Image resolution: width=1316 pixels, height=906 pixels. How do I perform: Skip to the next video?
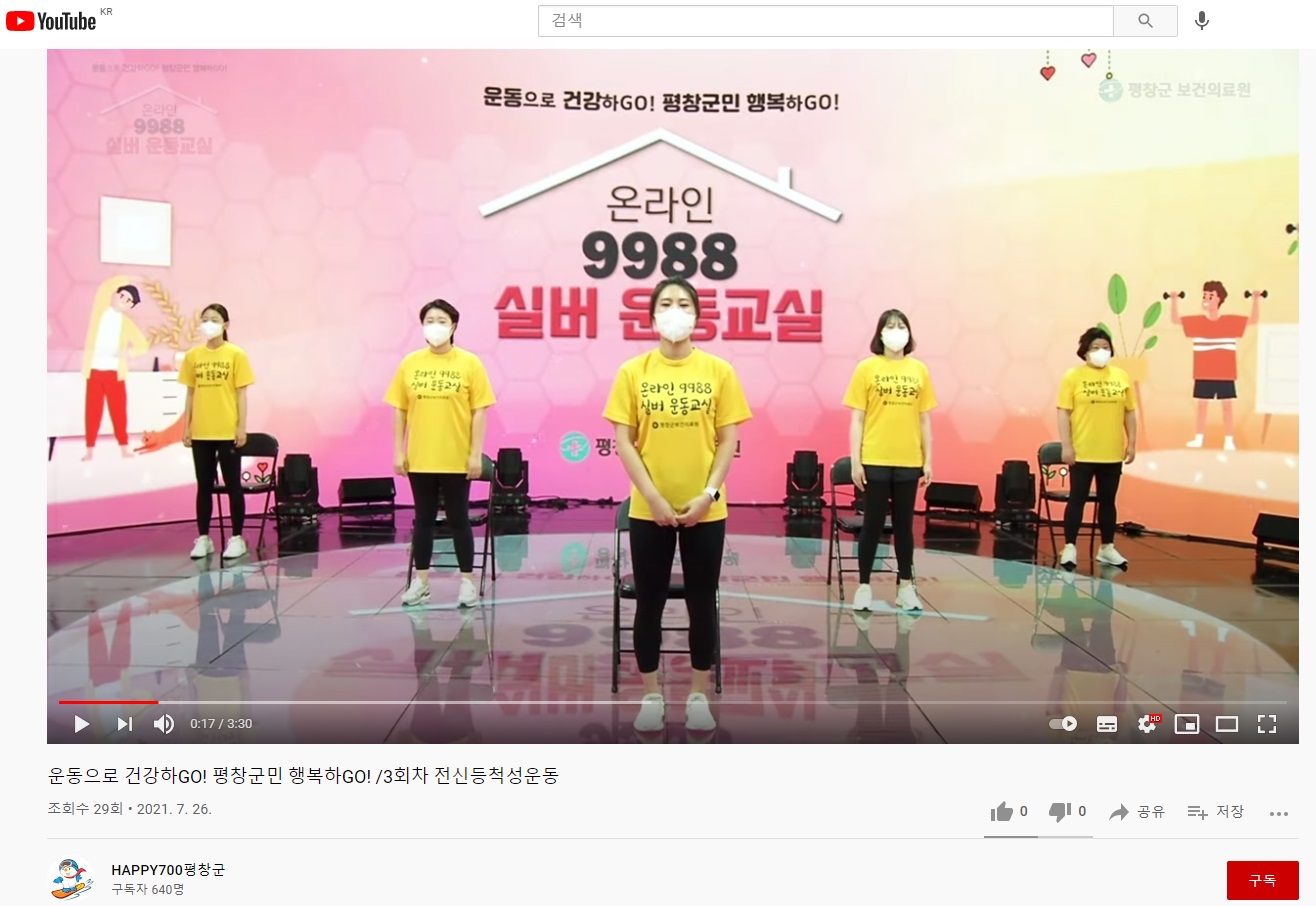point(124,724)
